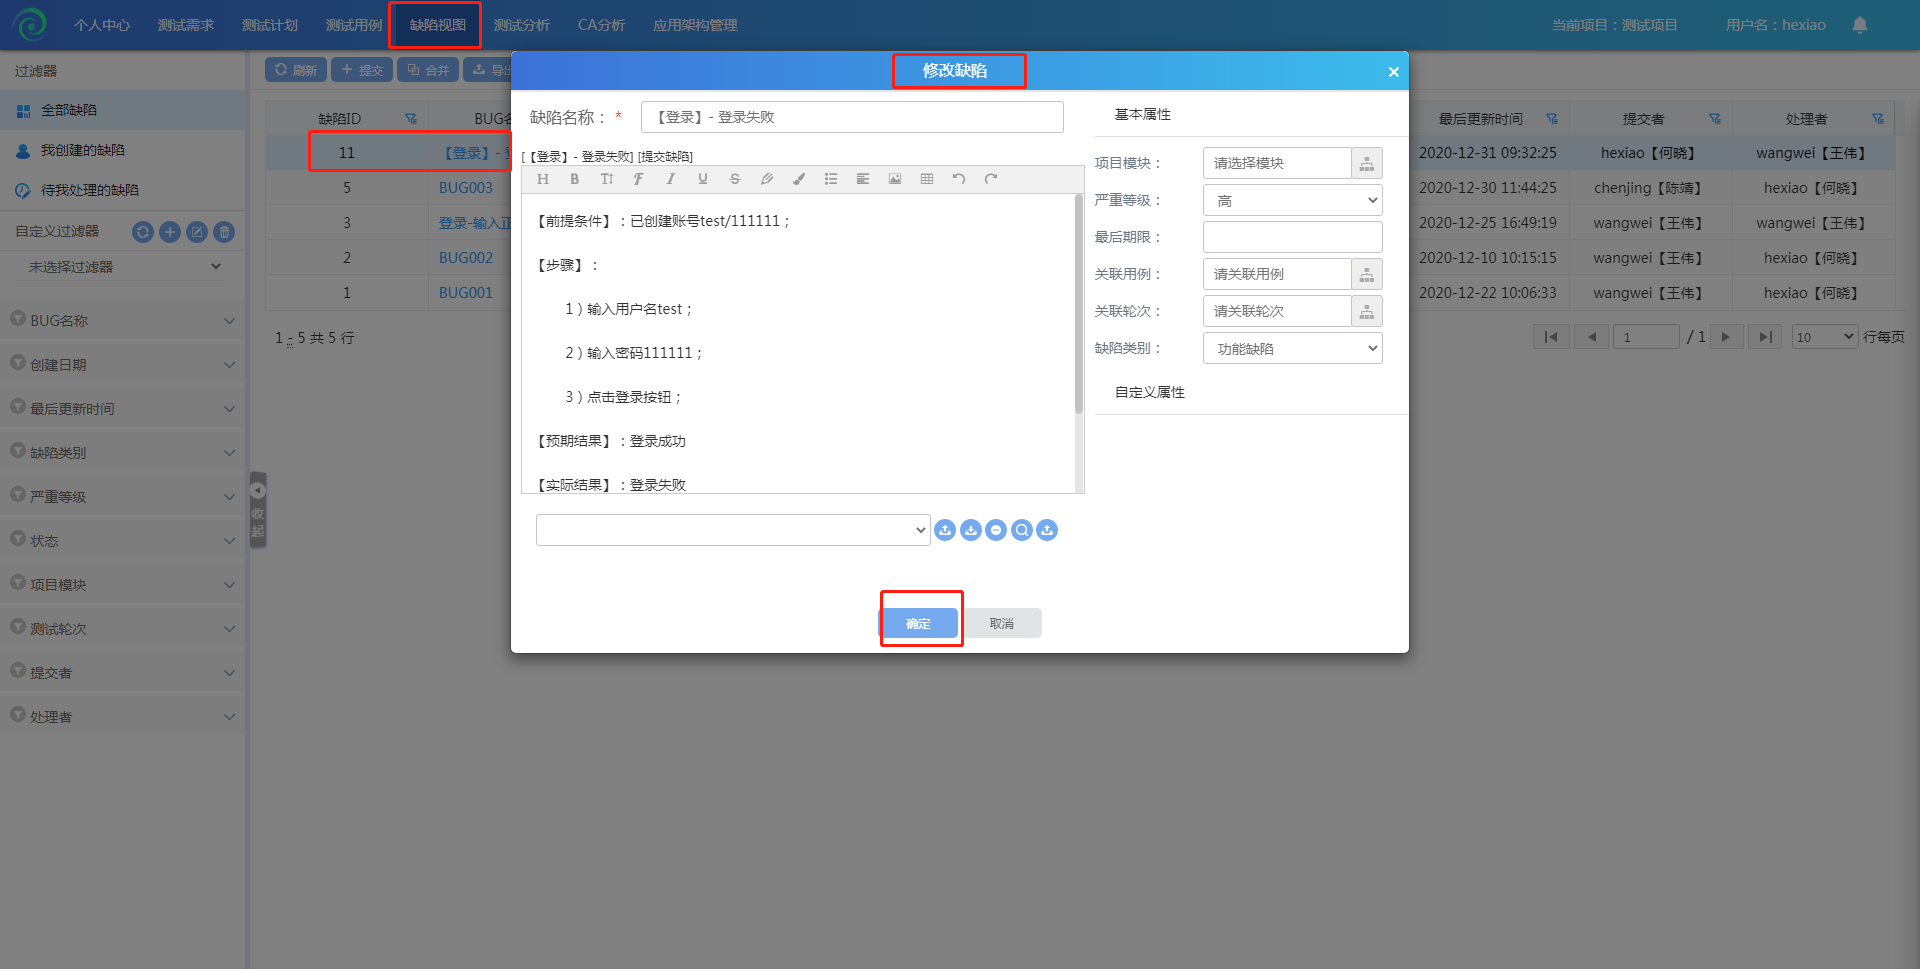Insert a bulleted list
The width and height of the screenshot is (1920, 969).
coord(830,179)
